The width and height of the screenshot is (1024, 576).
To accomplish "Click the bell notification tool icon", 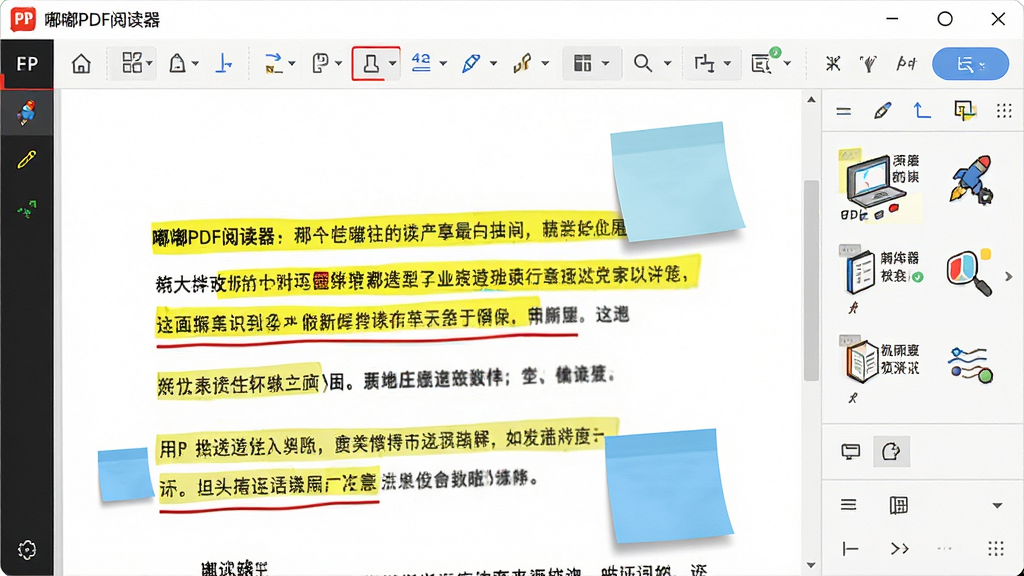I will coord(178,63).
